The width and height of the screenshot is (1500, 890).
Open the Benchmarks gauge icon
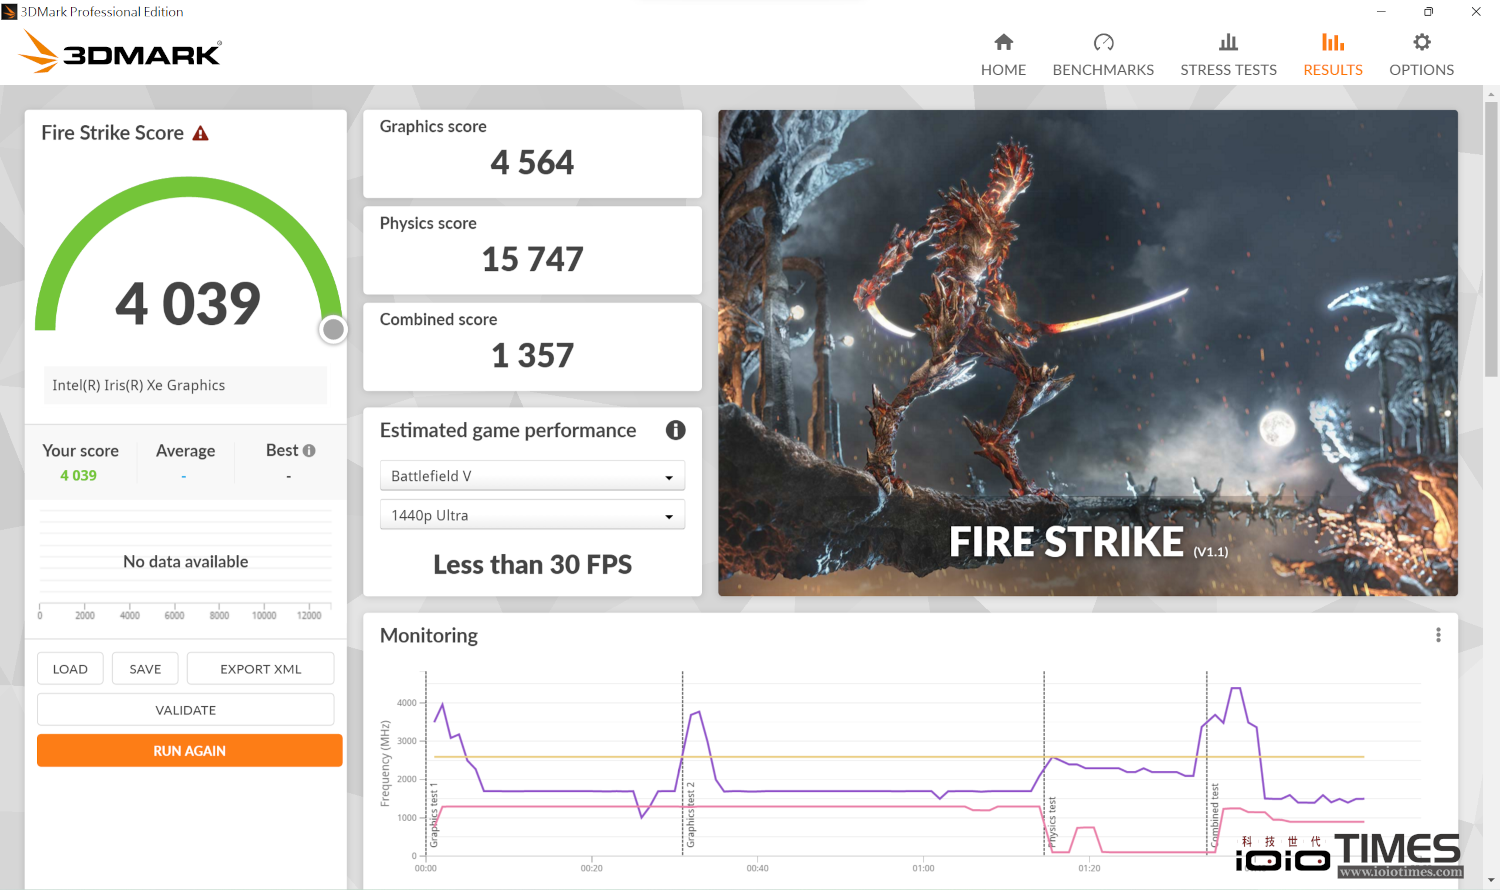(x=1103, y=42)
